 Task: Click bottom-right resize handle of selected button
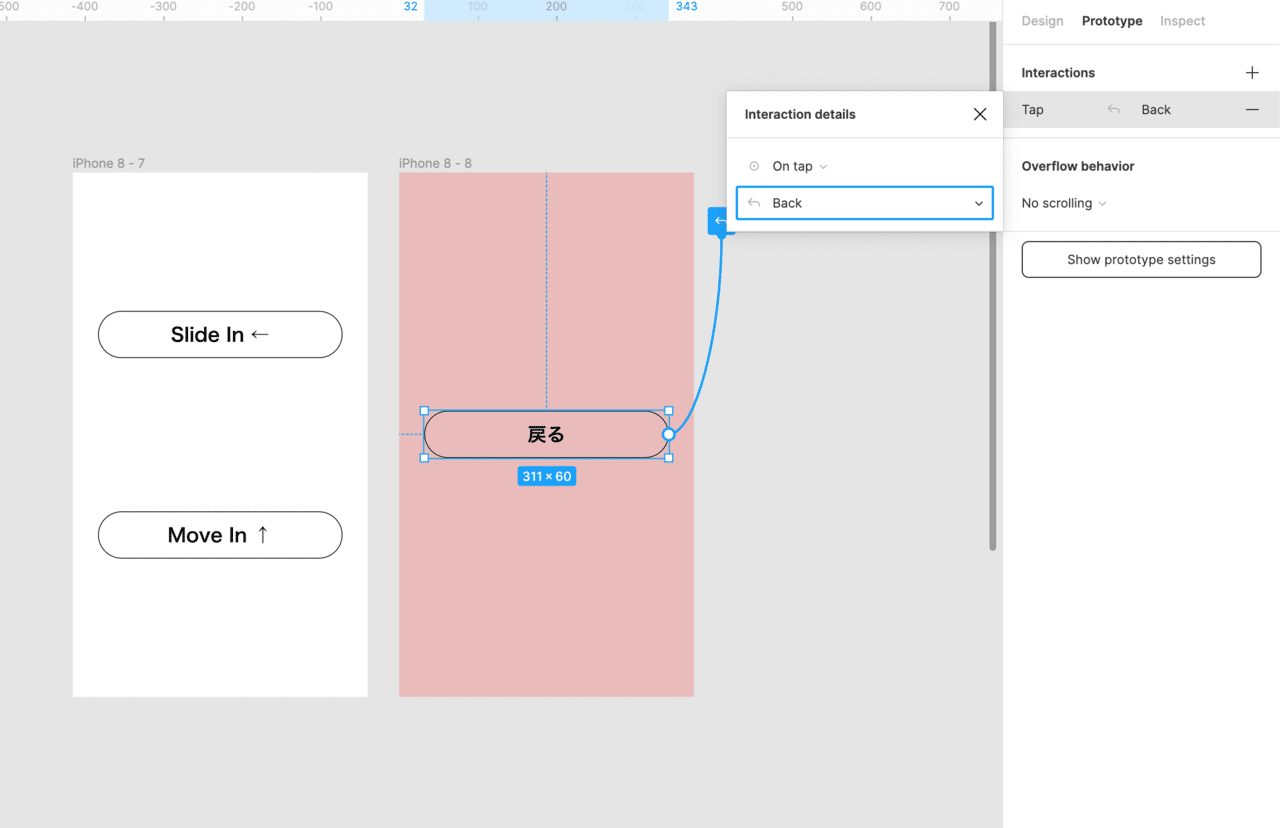click(x=669, y=458)
